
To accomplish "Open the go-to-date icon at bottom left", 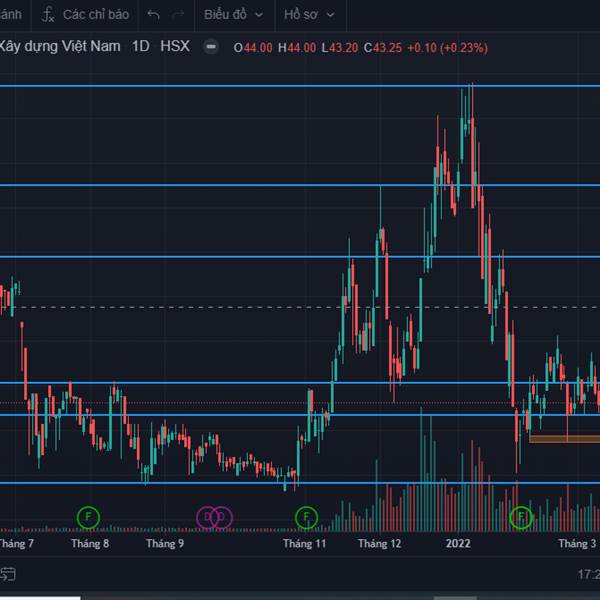I will 8,574.
